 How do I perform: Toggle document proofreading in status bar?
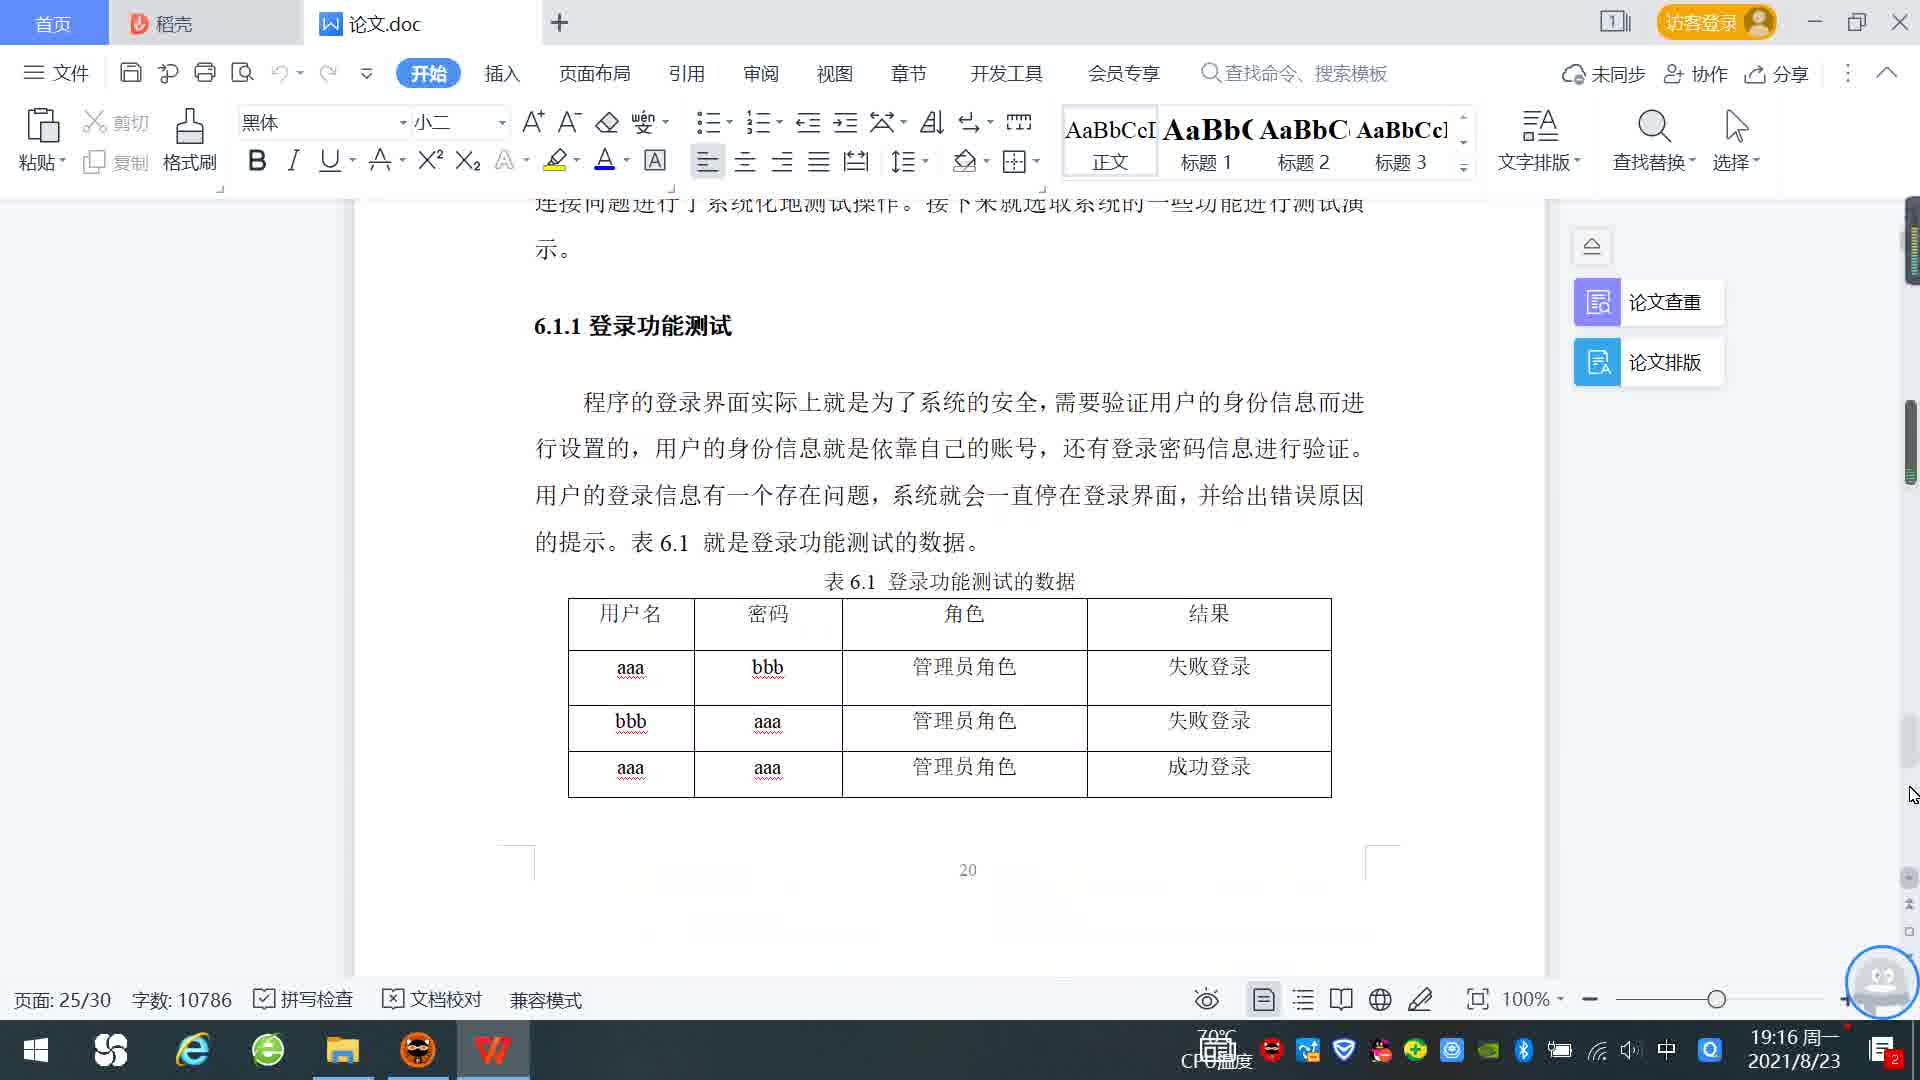[432, 999]
